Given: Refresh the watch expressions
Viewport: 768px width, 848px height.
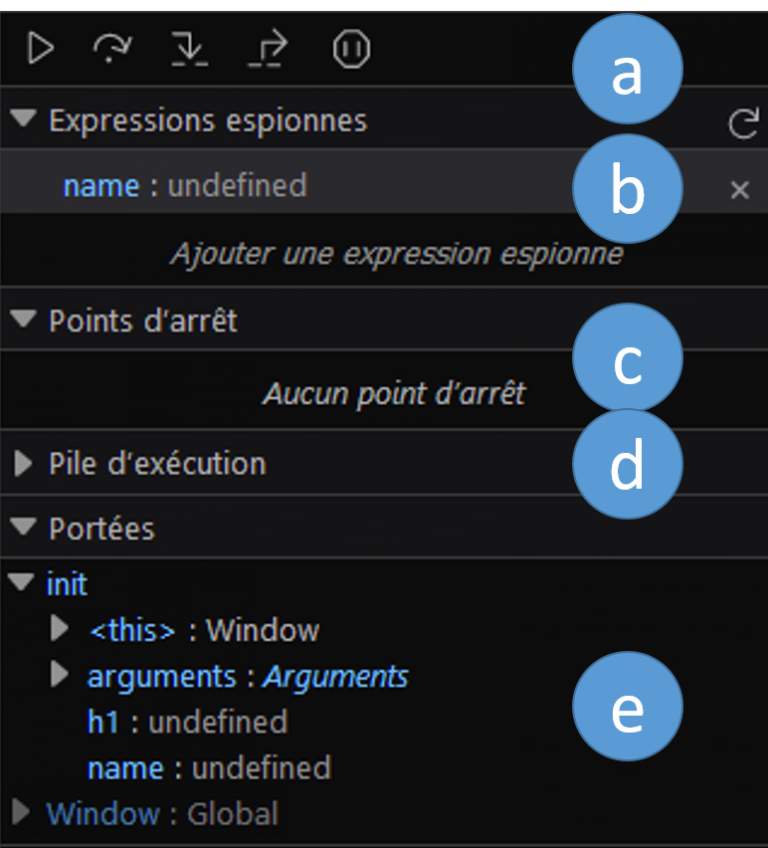Looking at the screenshot, I should [x=744, y=123].
